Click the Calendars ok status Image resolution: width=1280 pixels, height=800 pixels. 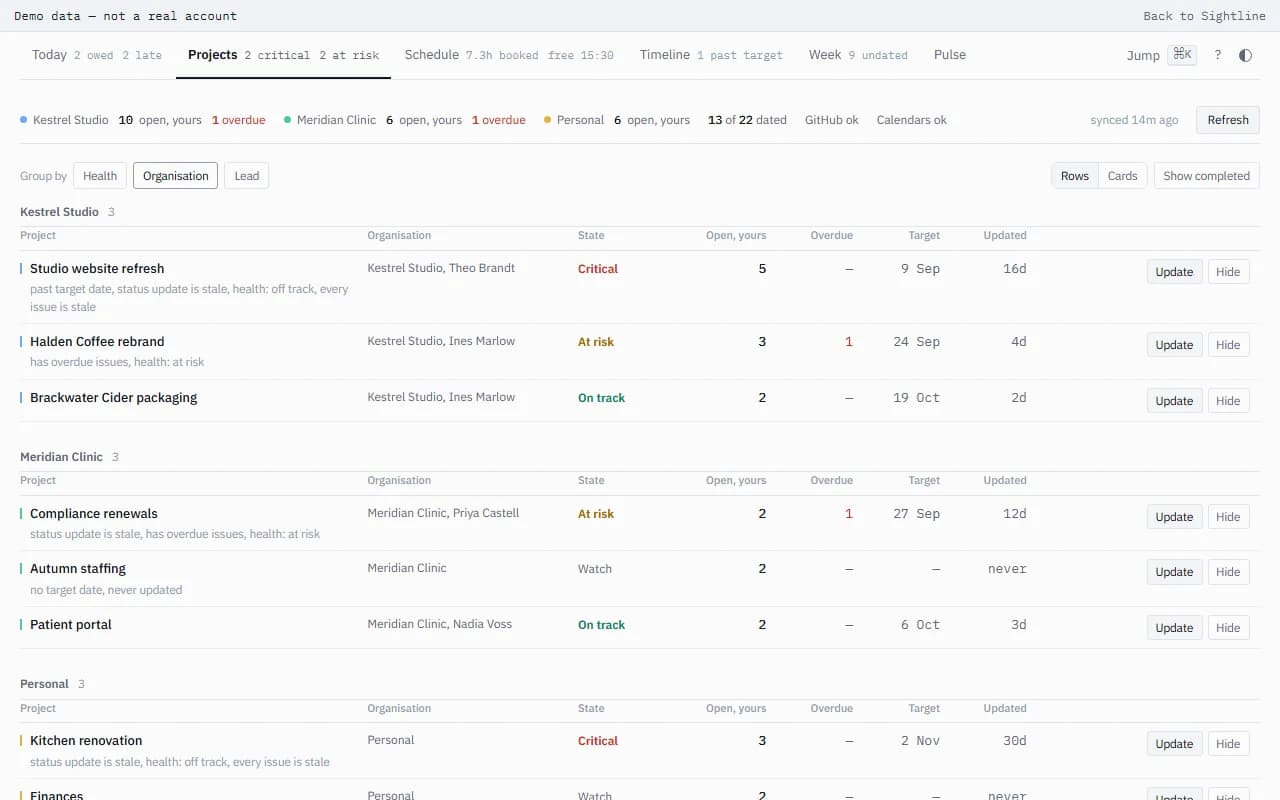[912, 120]
